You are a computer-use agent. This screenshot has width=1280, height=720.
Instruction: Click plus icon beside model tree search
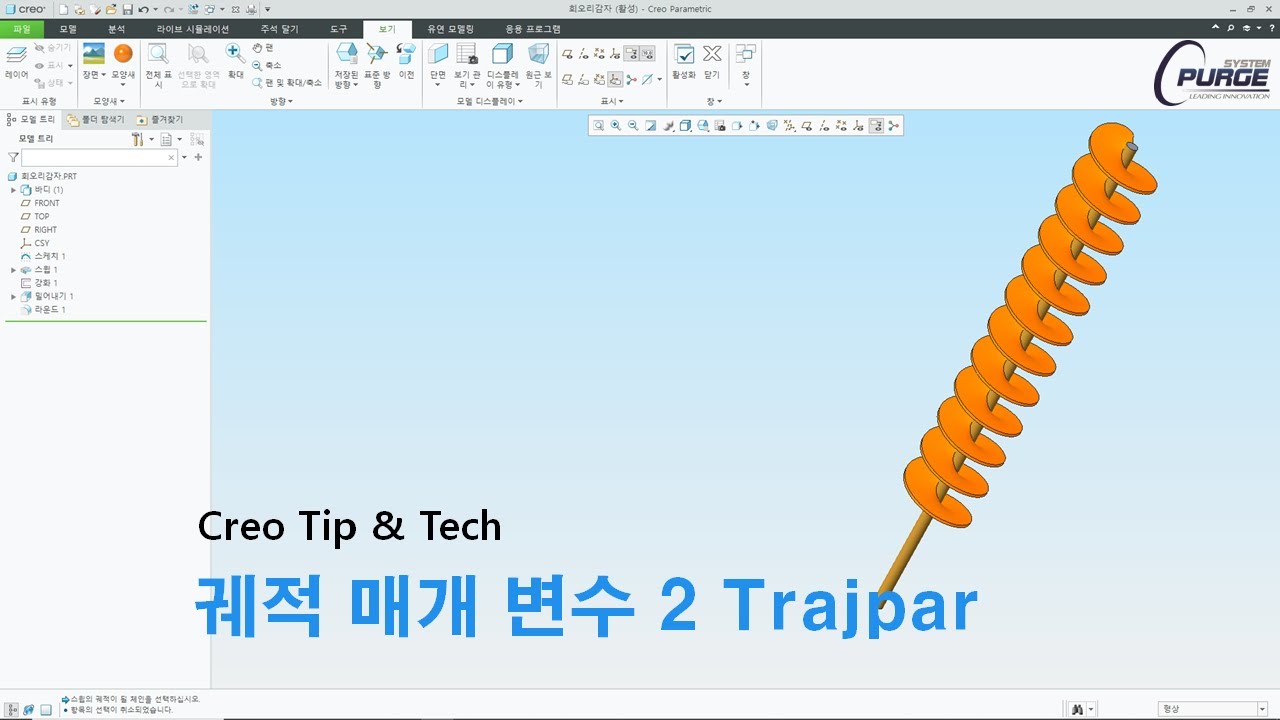coord(198,157)
